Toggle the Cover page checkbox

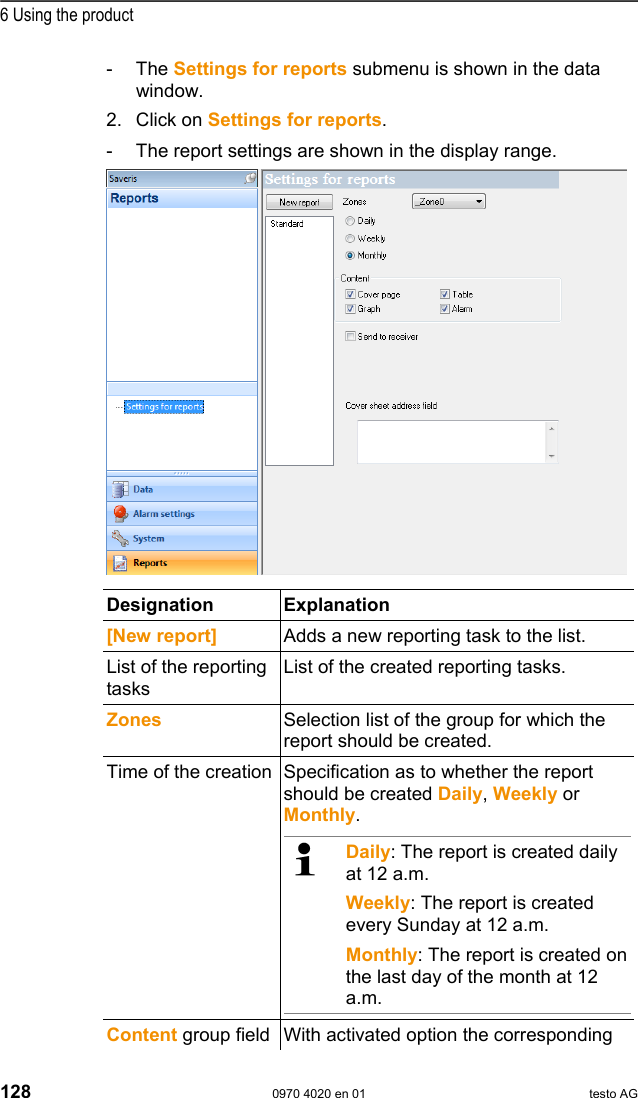pyautogui.click(x=350, y=295)
